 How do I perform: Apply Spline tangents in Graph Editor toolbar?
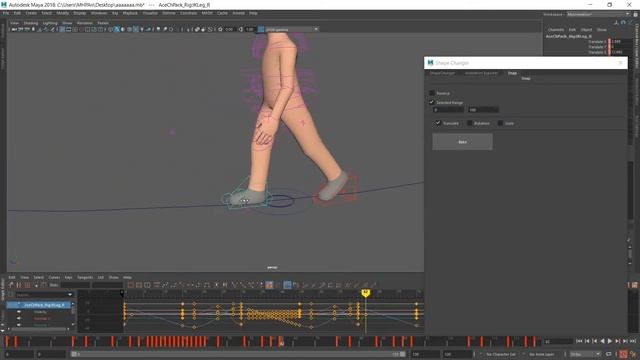[x=165, y=285]
